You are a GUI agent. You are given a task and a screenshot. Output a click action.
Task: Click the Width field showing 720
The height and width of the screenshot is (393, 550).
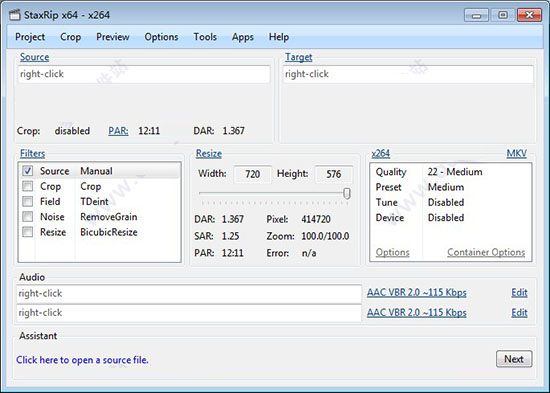point(253,174)
